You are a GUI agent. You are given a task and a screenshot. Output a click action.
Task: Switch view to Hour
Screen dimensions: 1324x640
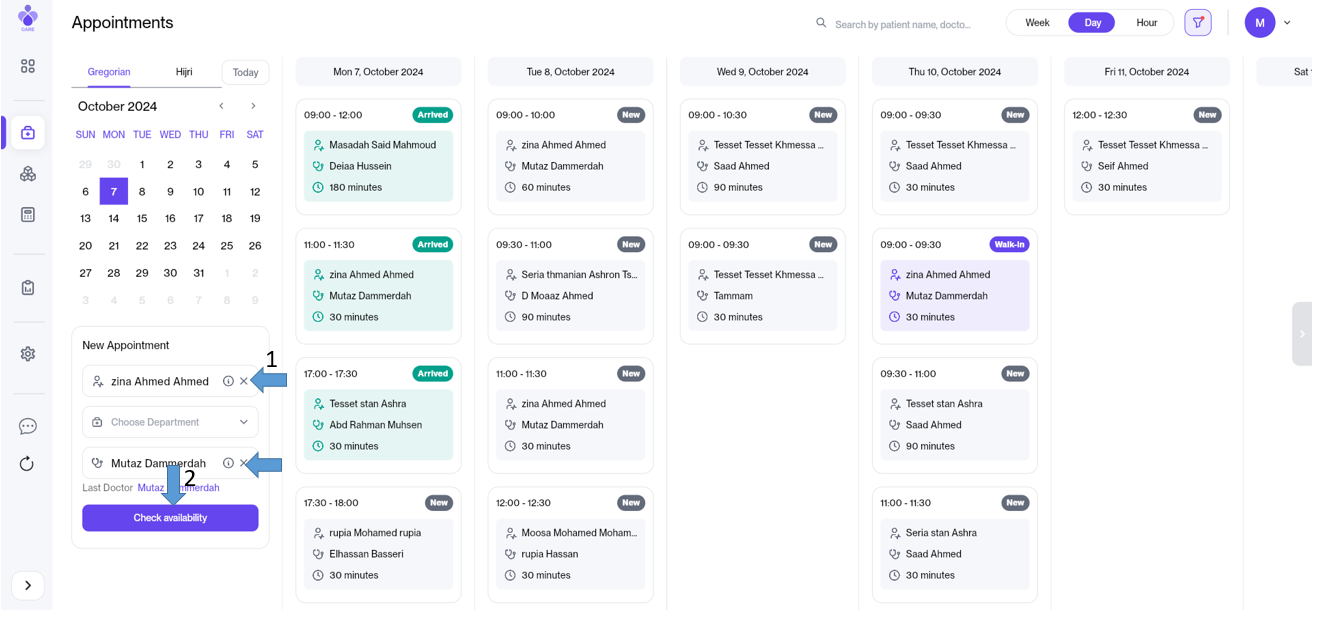pos(1146,23)
